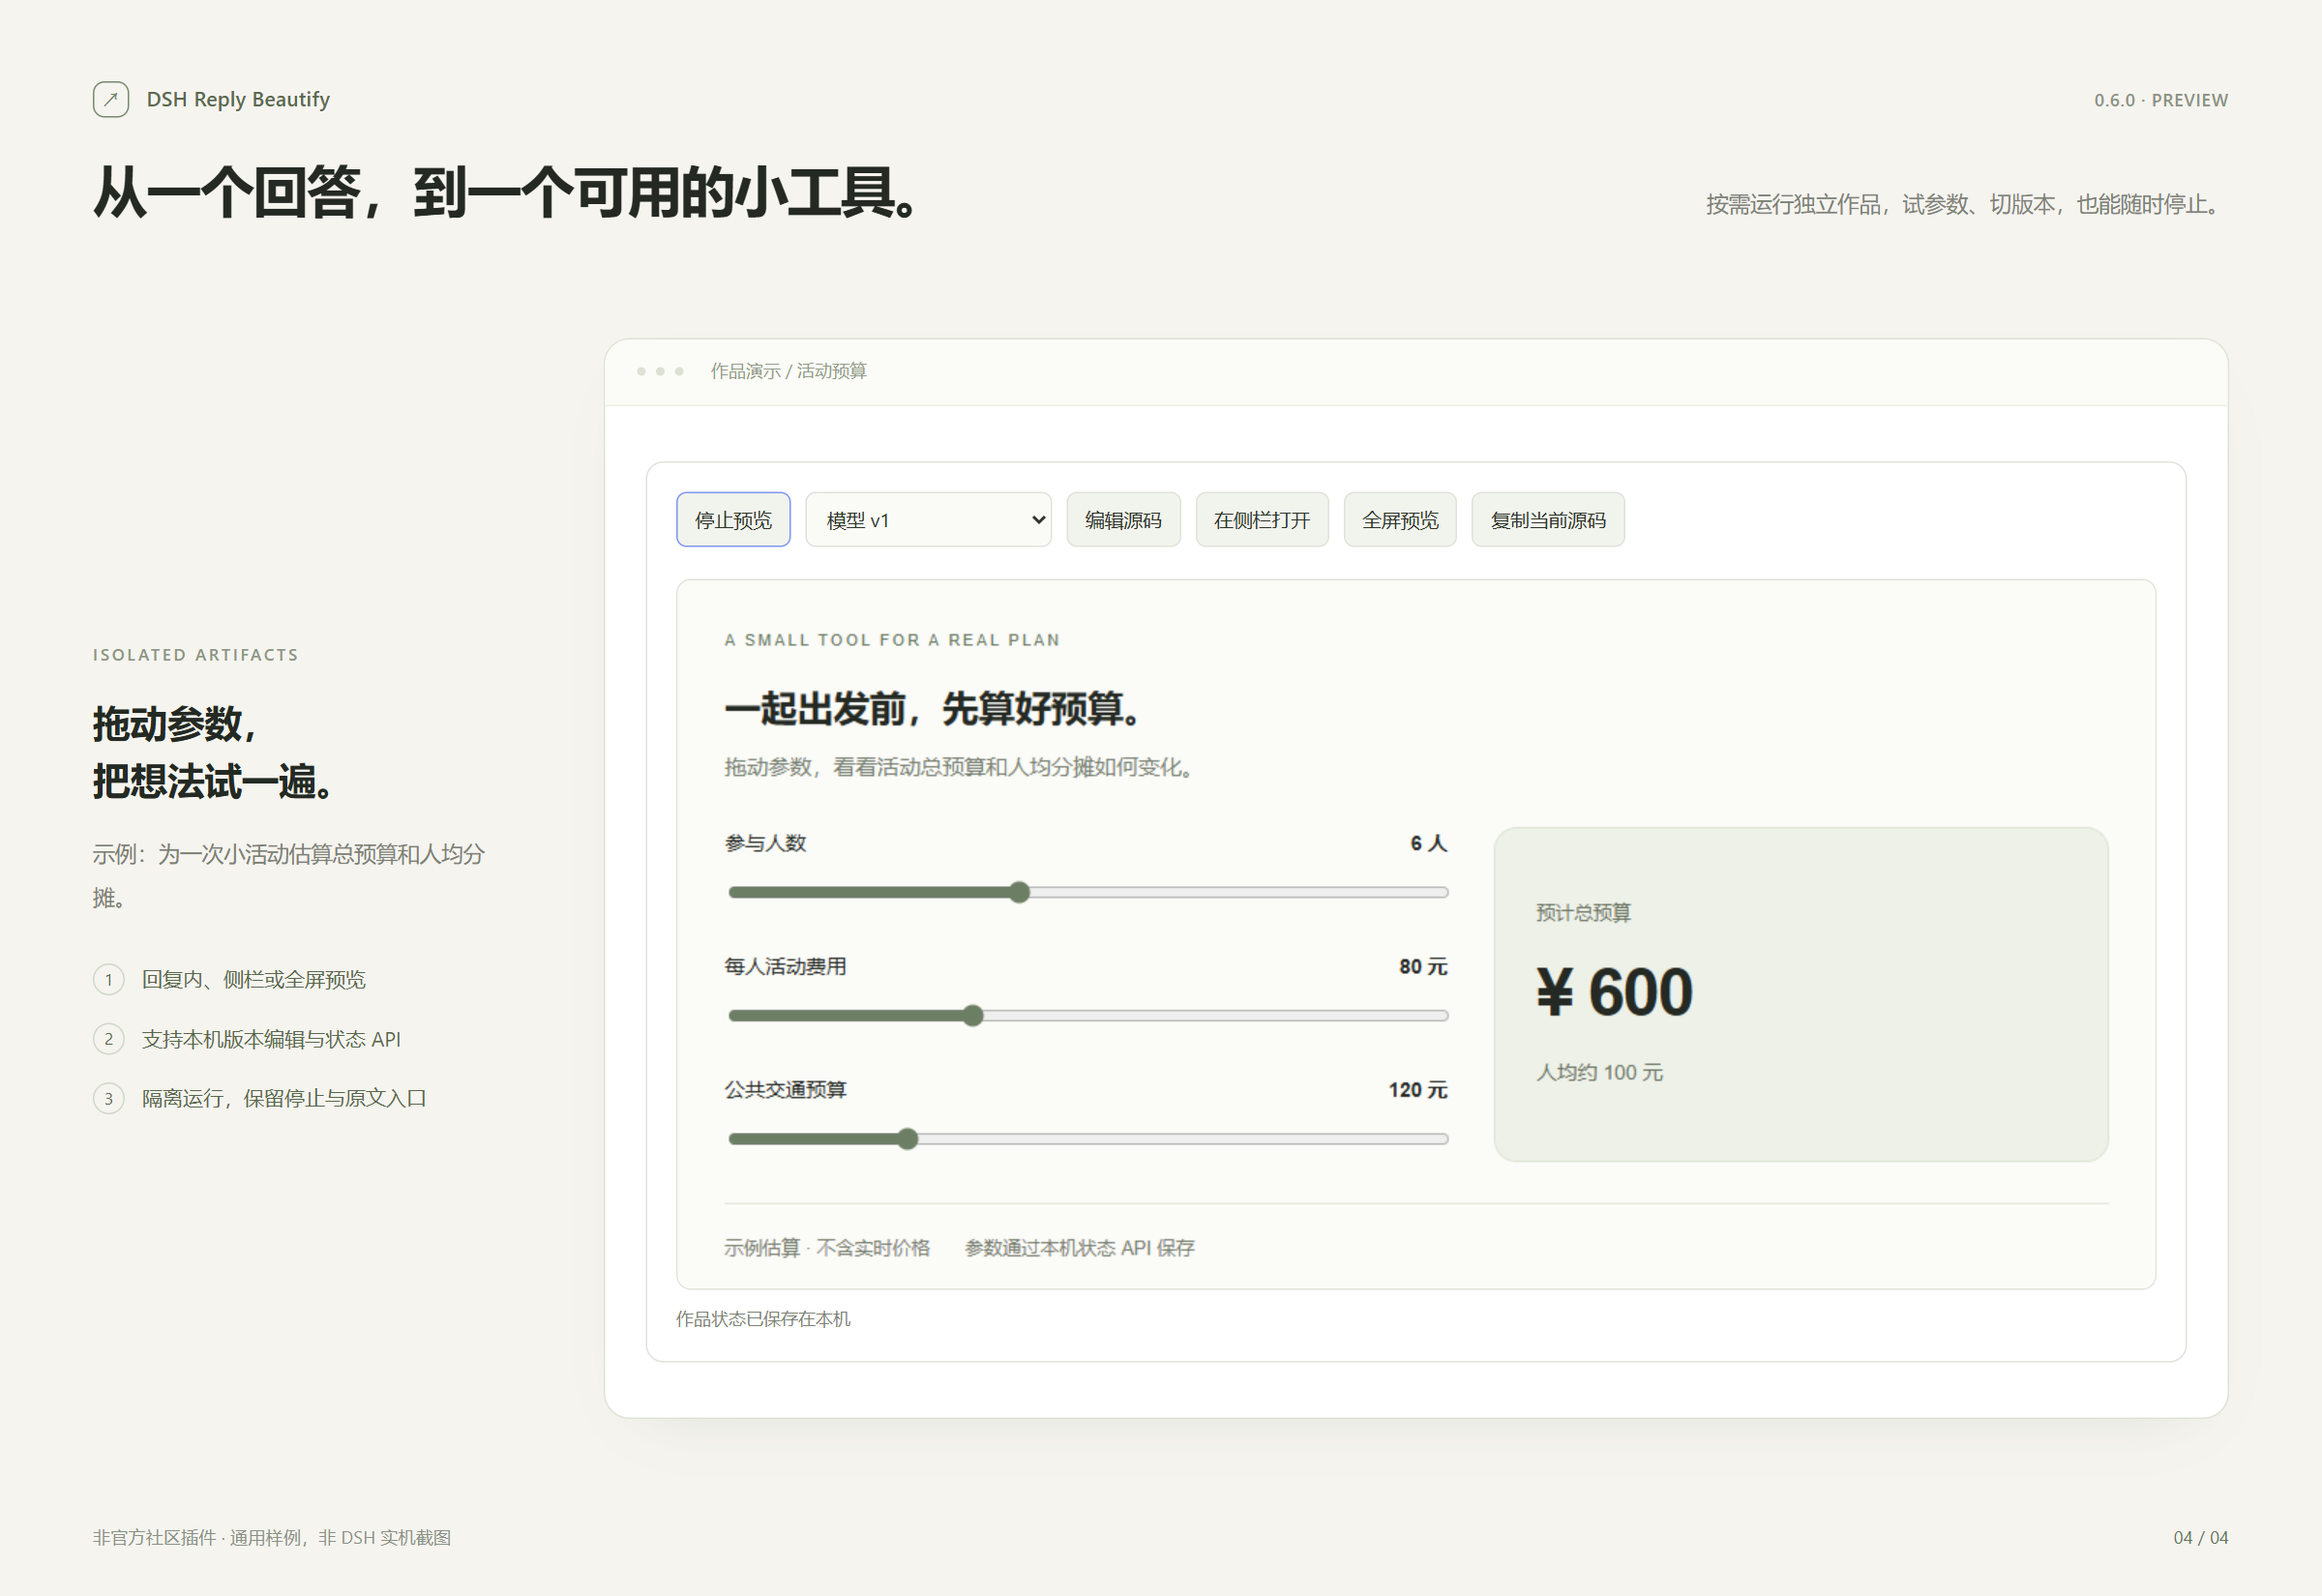Open artifact in sidebar via 在侧栏打开
Image resolution: width=2322 pixels, height=1596 pixels.
click(1262, 520)
